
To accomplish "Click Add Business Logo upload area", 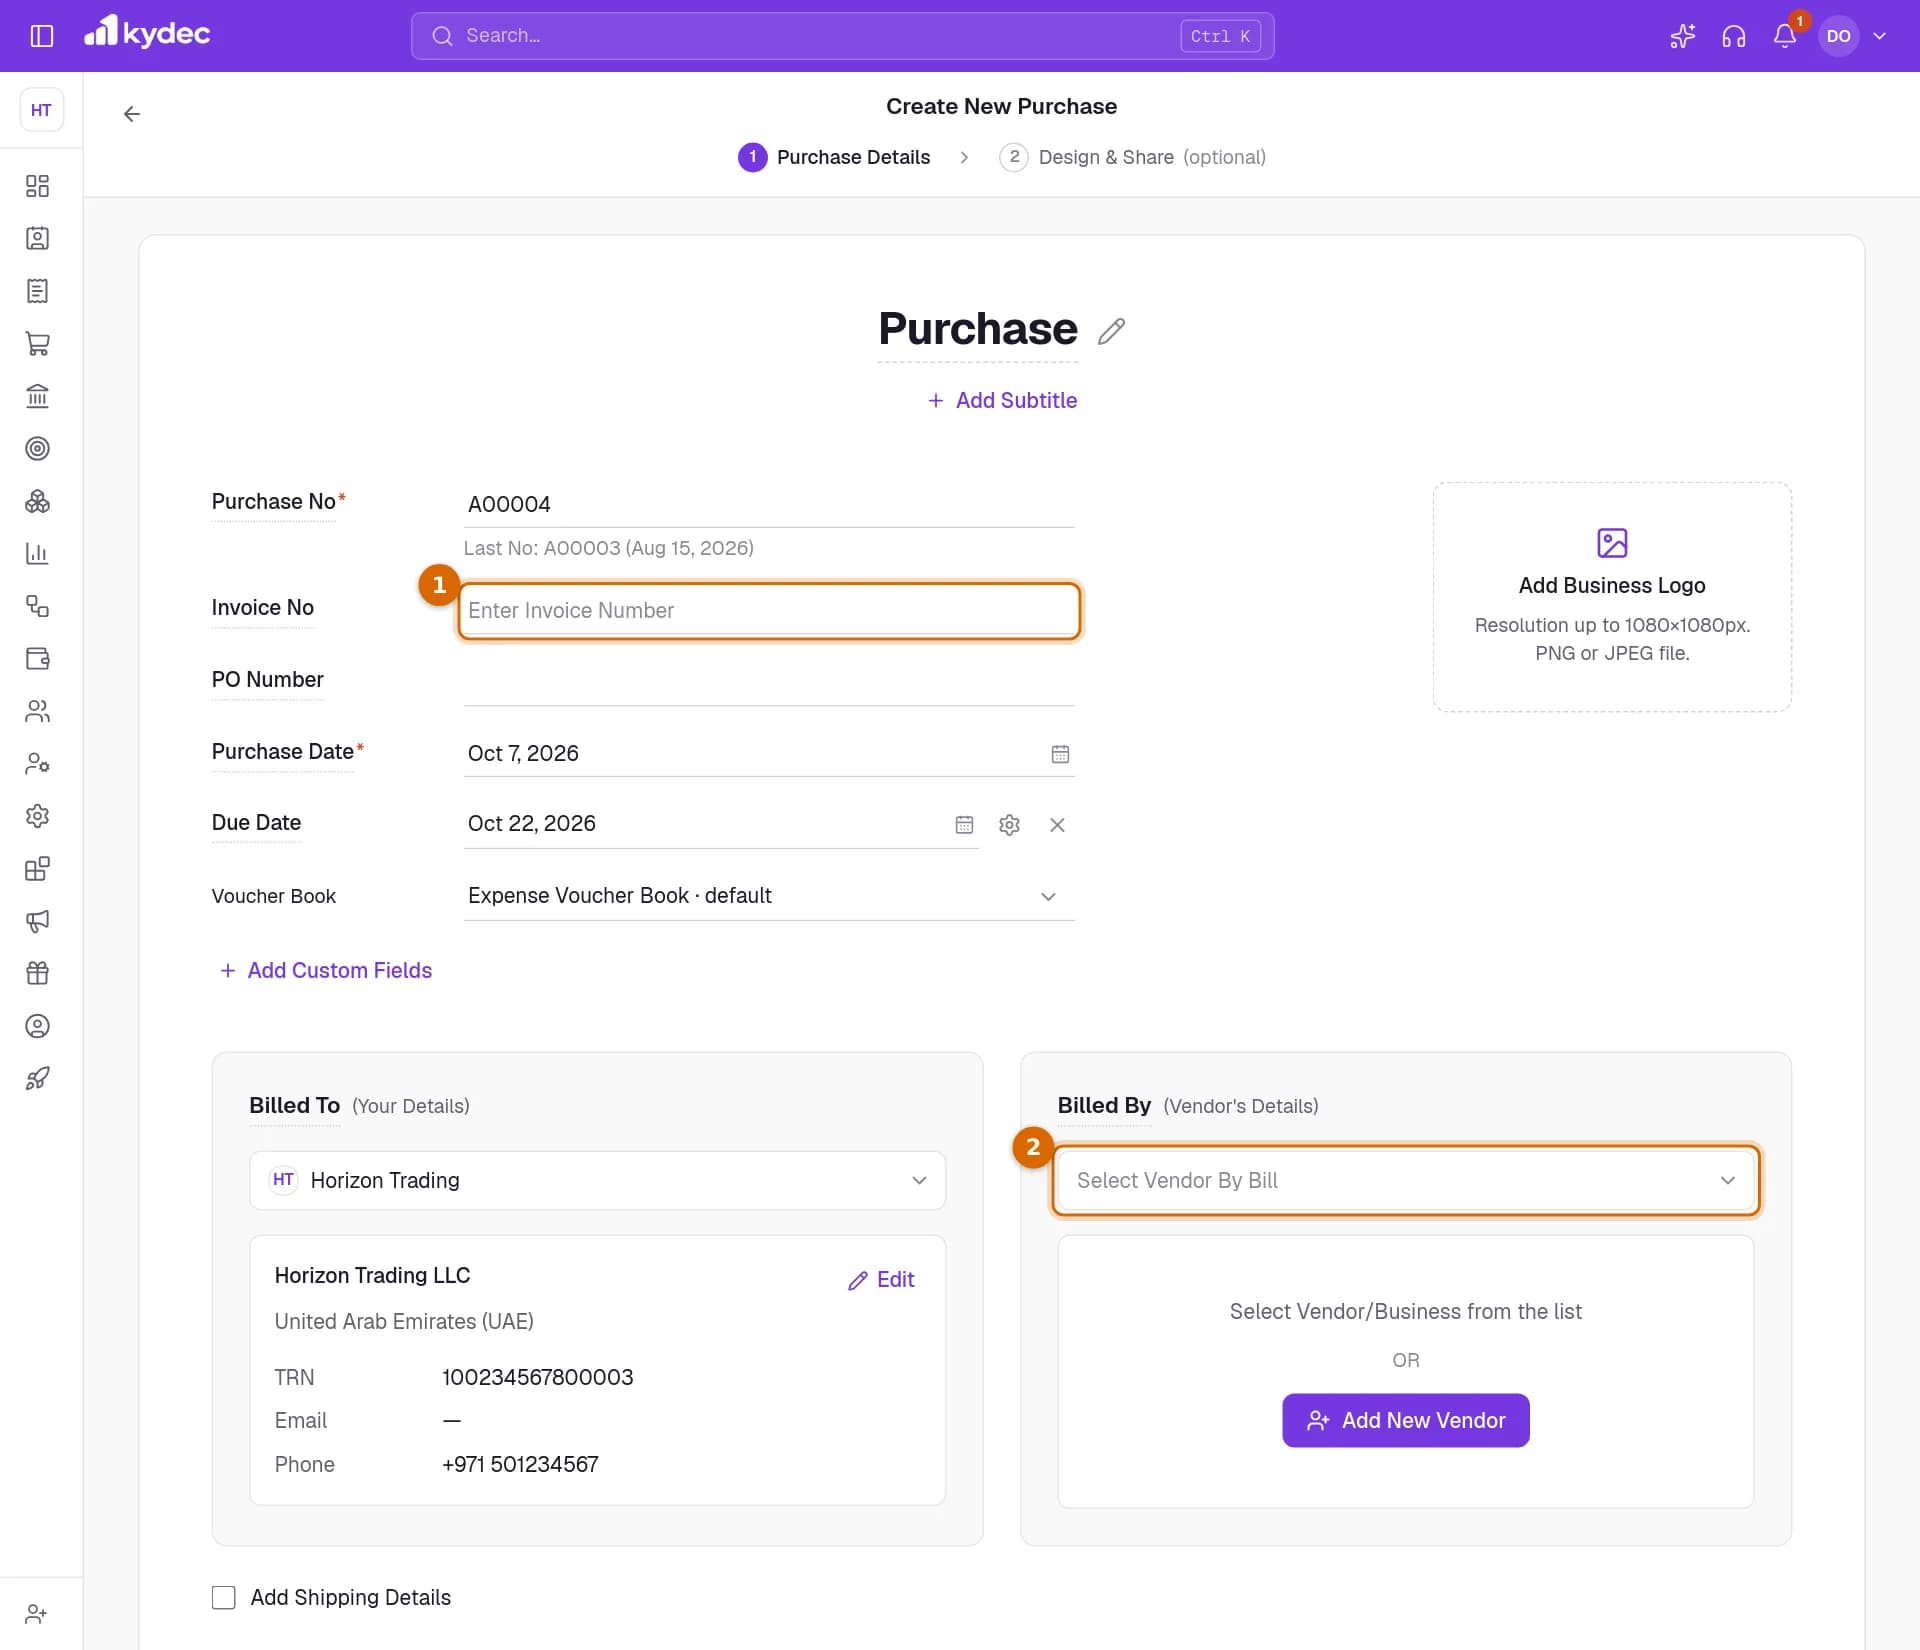I will pos(1612,597).
